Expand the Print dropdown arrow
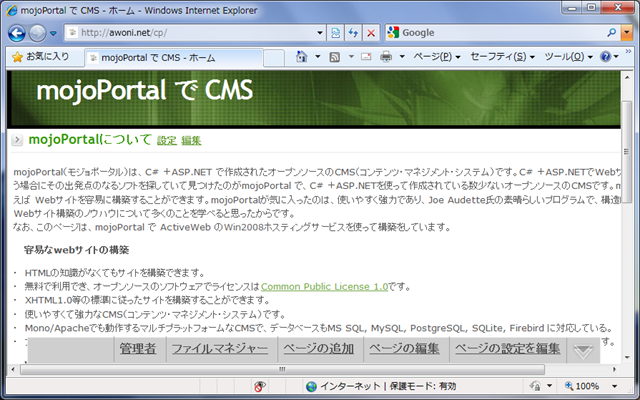Screen dimensions: 640x400 click(x=402, y=57)
